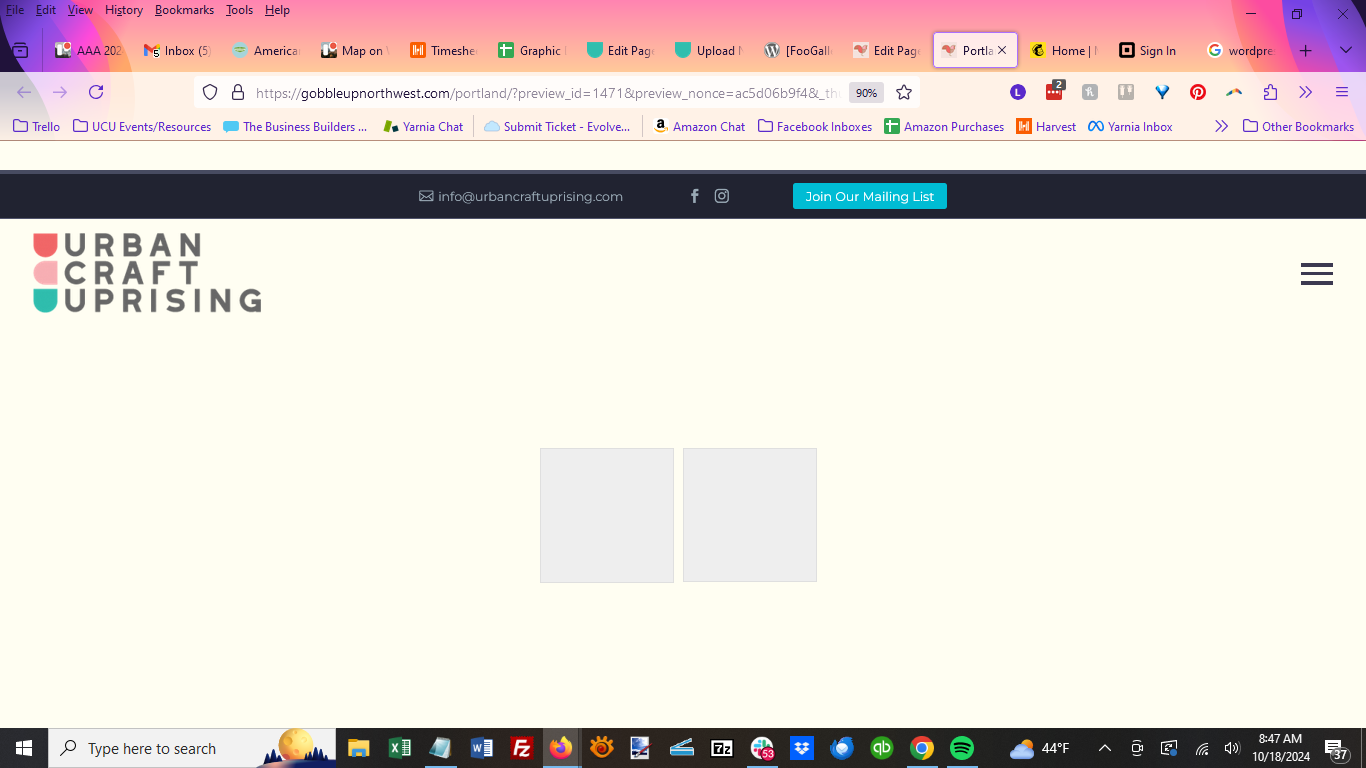Expand hidden system tray icons
The height and width of the screenshot is (768, 1366).
pyautogui.click(x=1105, y=748)
